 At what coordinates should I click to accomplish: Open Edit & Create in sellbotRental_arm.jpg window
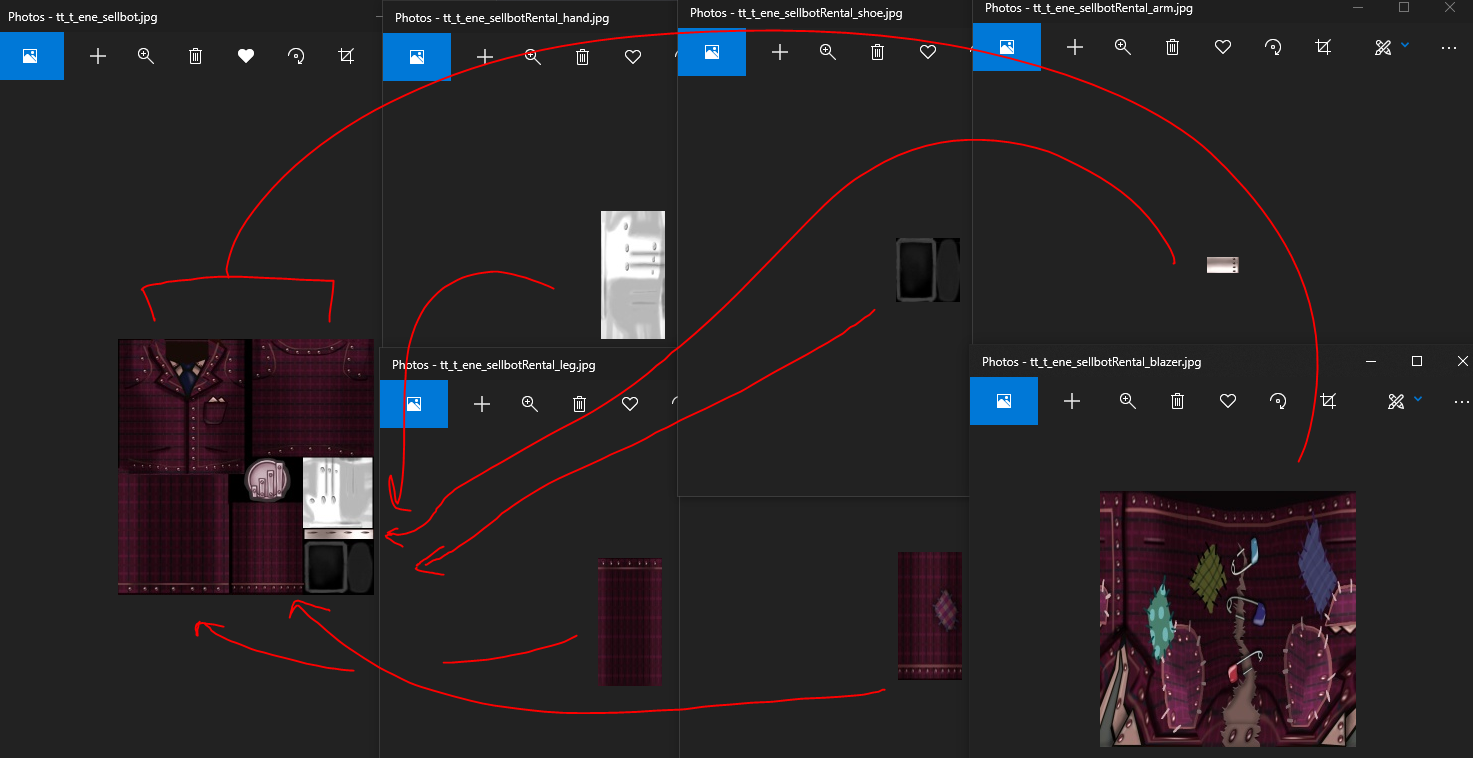(x=1383, y=47)
